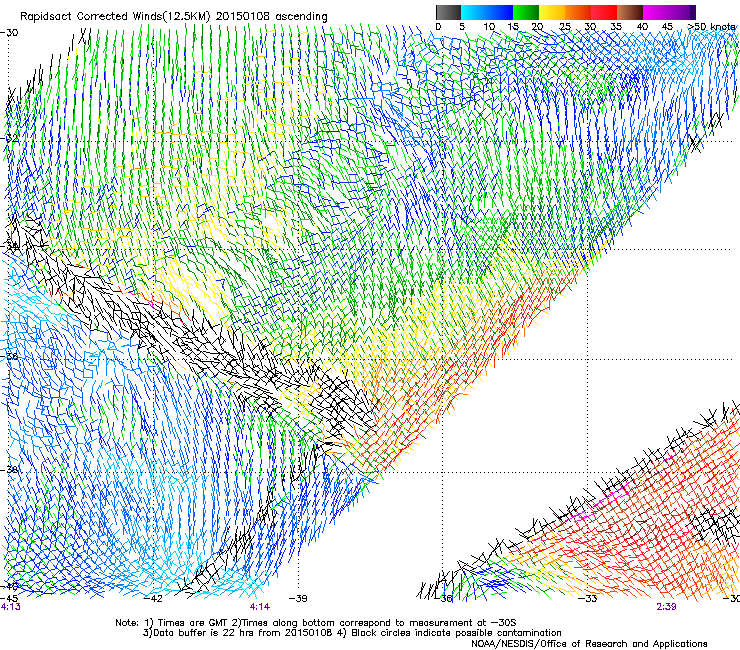
Task: Click the '>50 knots' legend label
Action: [712, 27]
